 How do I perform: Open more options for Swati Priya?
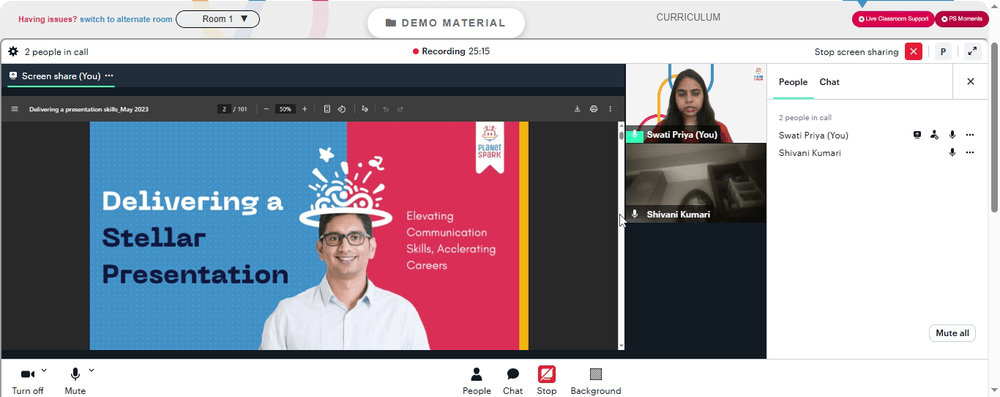970,135
